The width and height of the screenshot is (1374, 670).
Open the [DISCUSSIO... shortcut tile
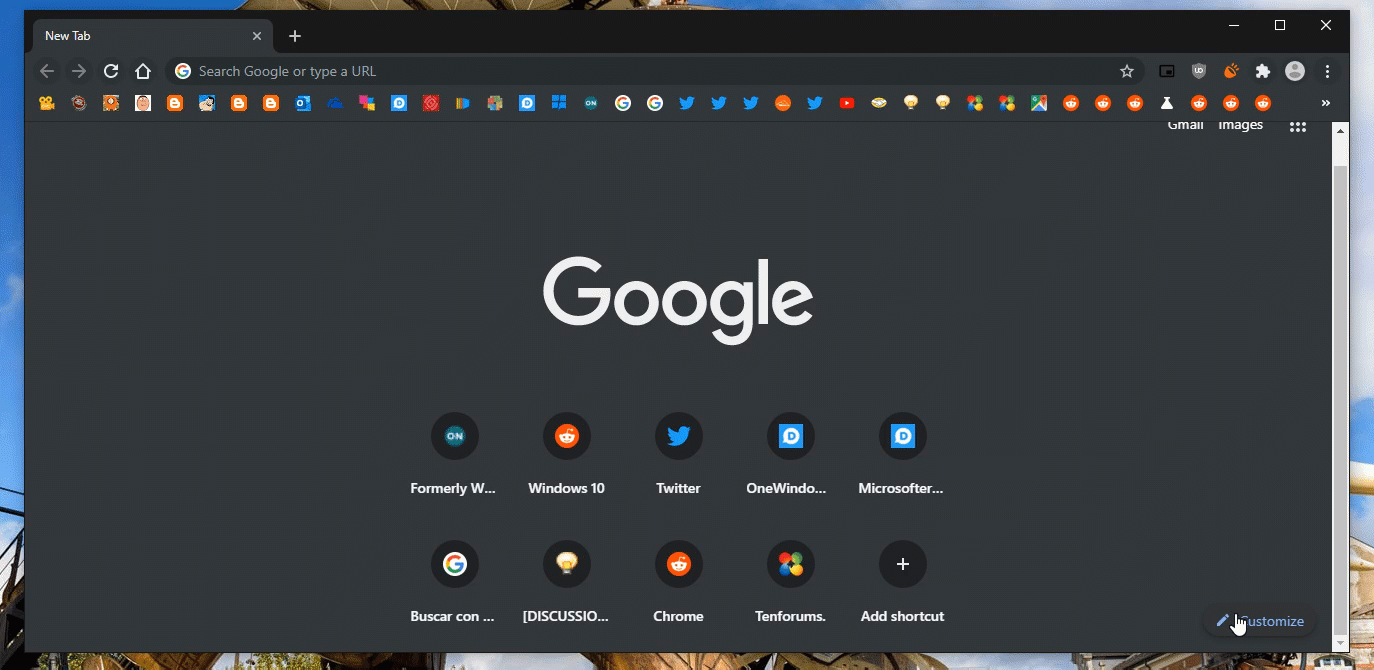point(567,584)
